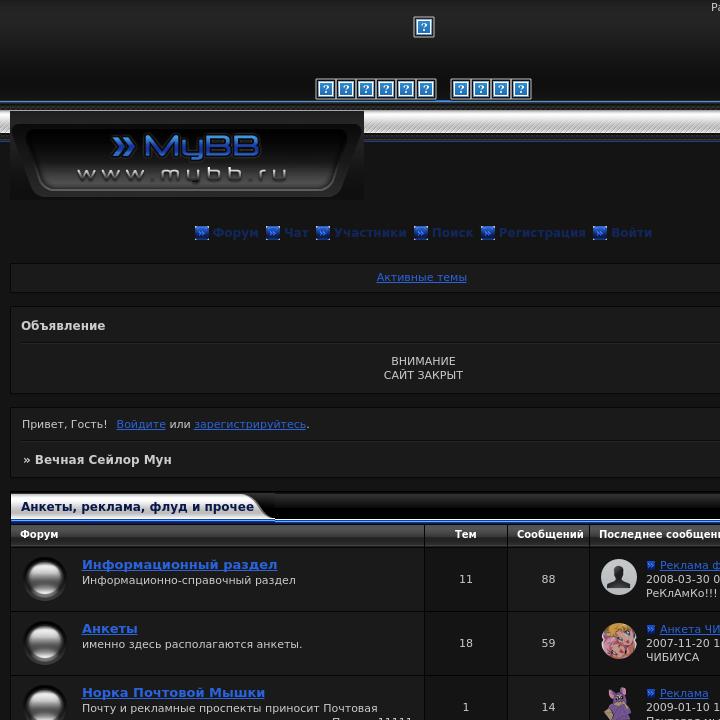Click the last icon in the six-icon group
This screenshot has width=720, height=720.
pos(426,89)
